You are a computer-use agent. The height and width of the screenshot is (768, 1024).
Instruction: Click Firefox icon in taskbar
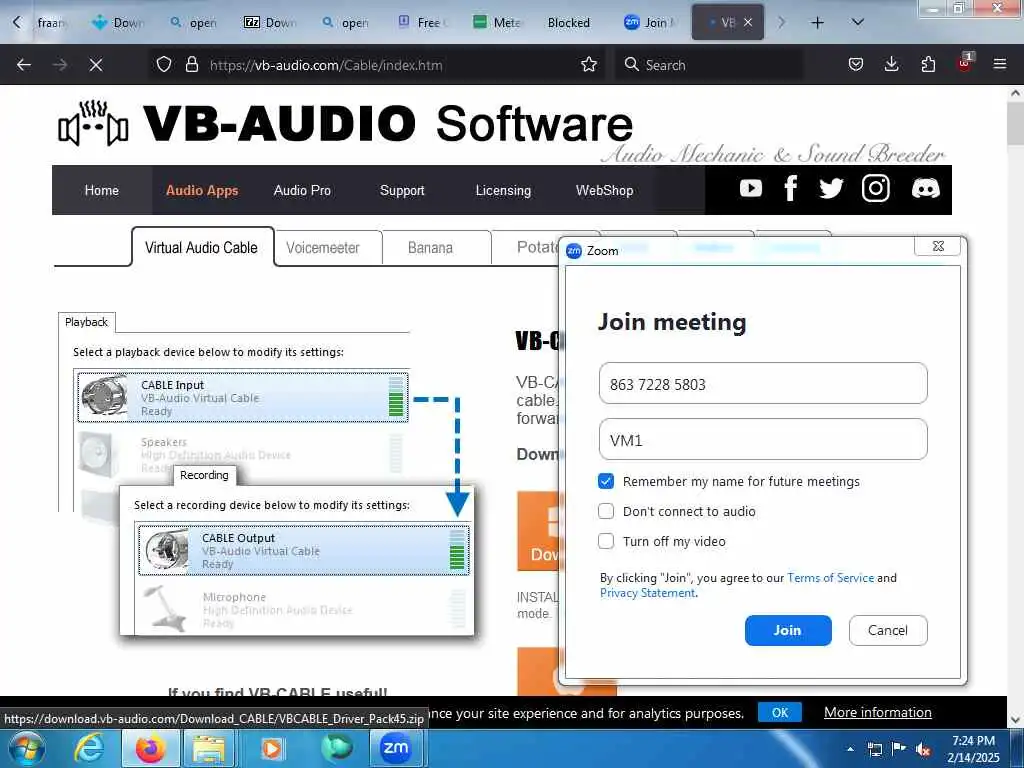(x=150, y=748)
